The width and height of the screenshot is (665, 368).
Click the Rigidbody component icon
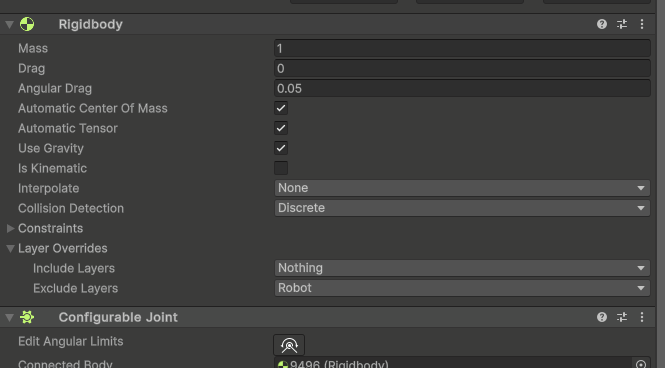tap(27, 24)
